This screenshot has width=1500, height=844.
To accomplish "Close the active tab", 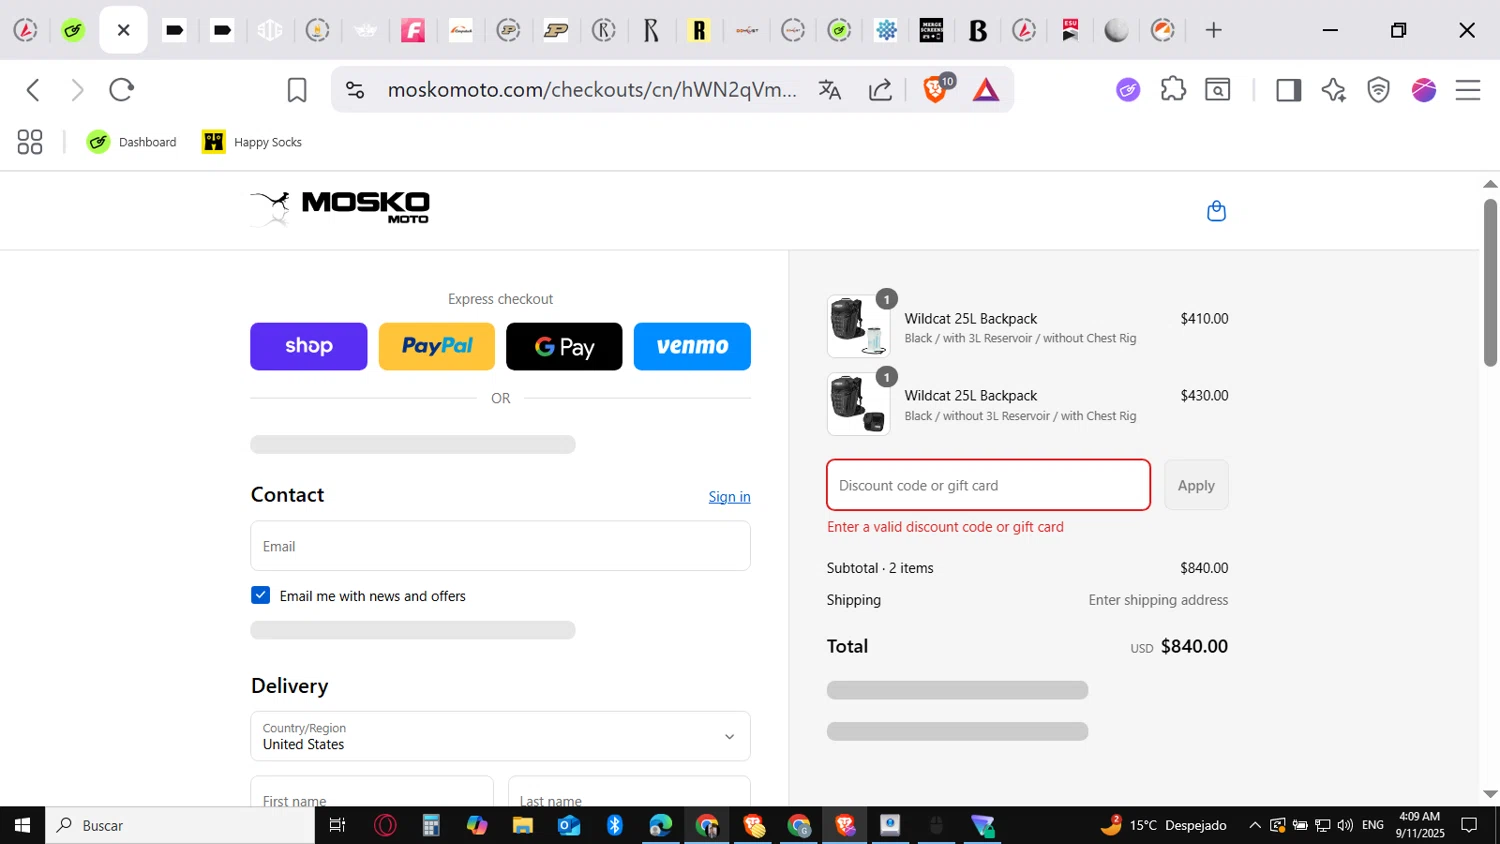I will click(x=123, y=30).
